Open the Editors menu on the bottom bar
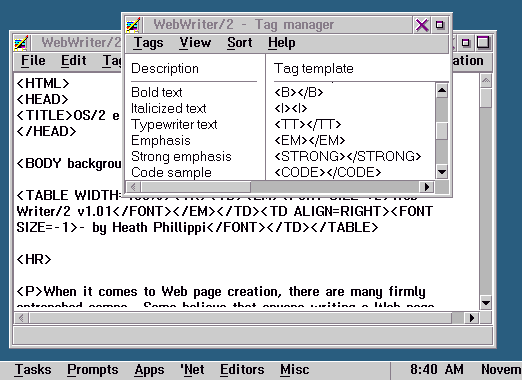This screenshot has width=522, height=380. click(242, 370)
